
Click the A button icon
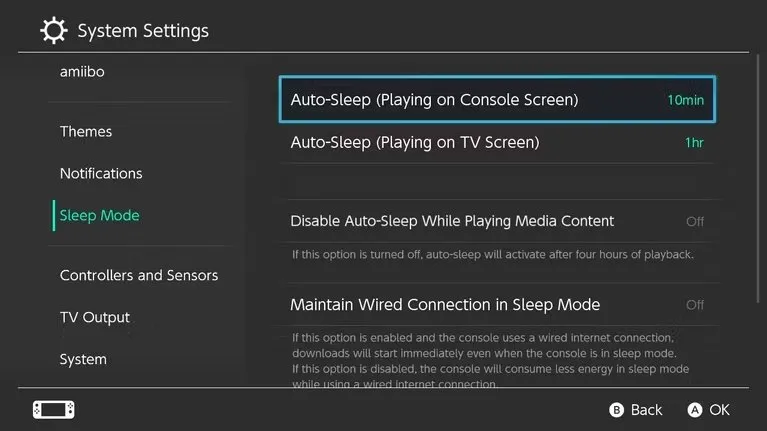tap(695, 410)
